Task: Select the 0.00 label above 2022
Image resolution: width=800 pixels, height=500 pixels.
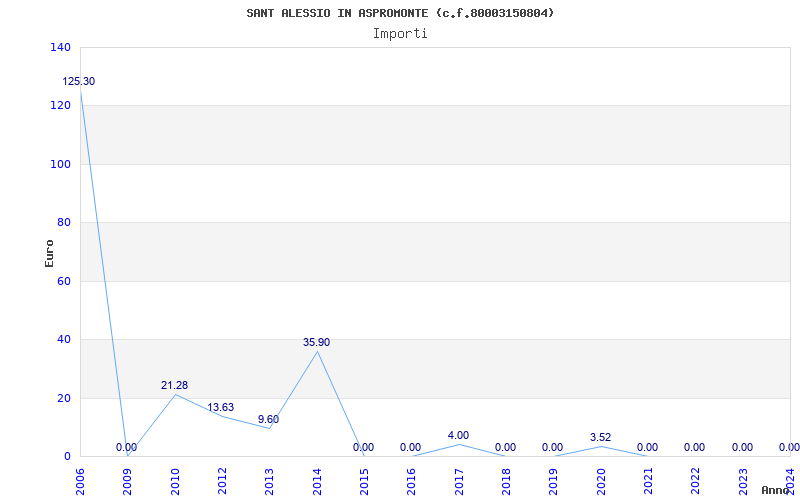Action: [x=694, y=447]
